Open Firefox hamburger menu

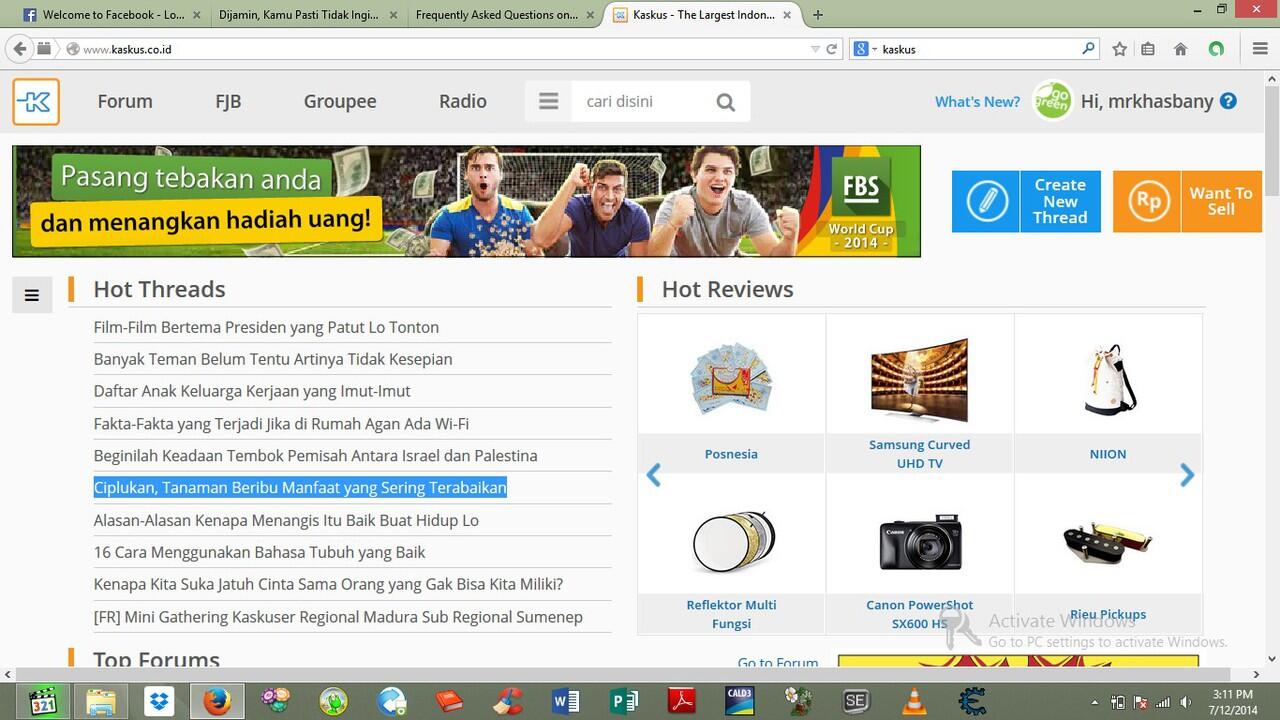click(x=1260, y=48)
